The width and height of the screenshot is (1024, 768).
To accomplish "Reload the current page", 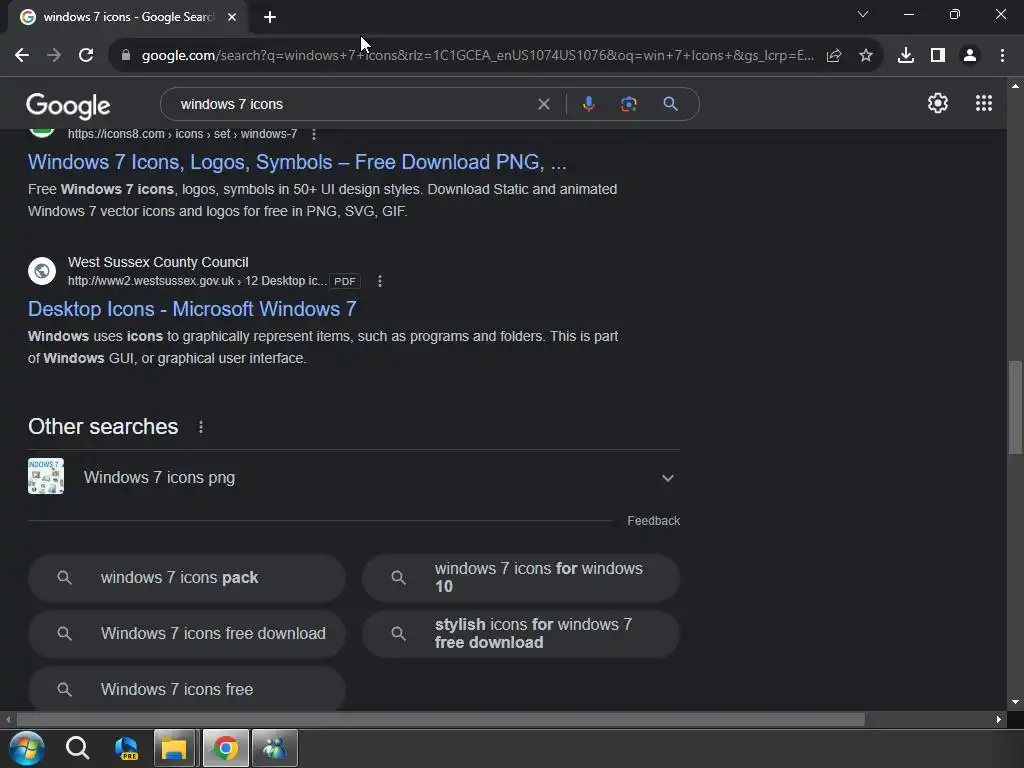I will point(86,56).
